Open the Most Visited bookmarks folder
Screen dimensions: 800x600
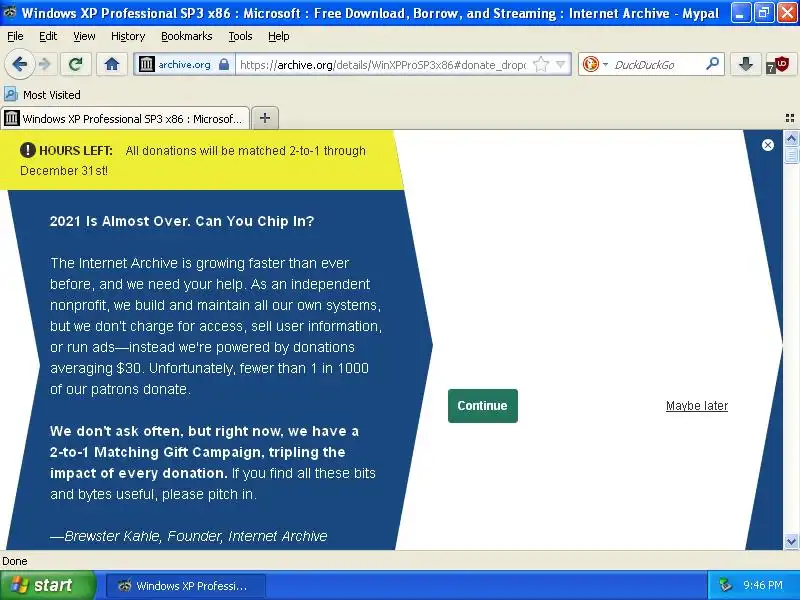pyautogui.click(x=42, y=94)
